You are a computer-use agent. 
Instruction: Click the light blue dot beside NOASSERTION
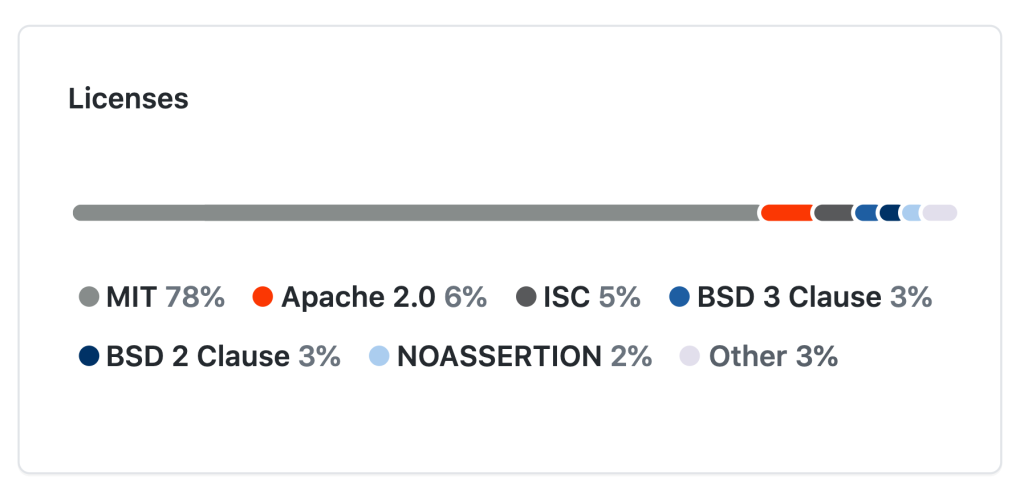379,356
